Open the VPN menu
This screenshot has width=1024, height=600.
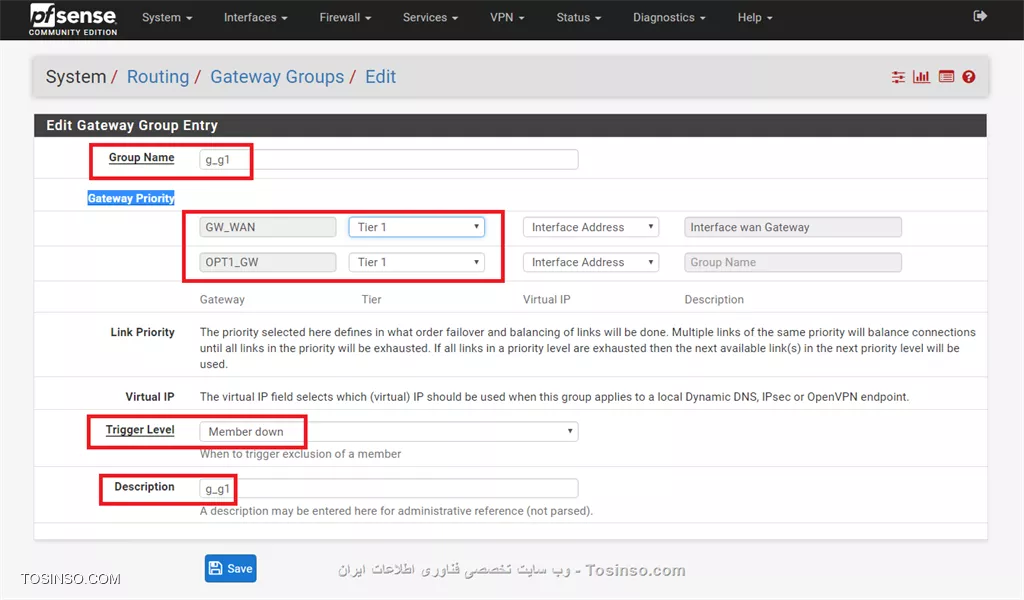point(507,18)
